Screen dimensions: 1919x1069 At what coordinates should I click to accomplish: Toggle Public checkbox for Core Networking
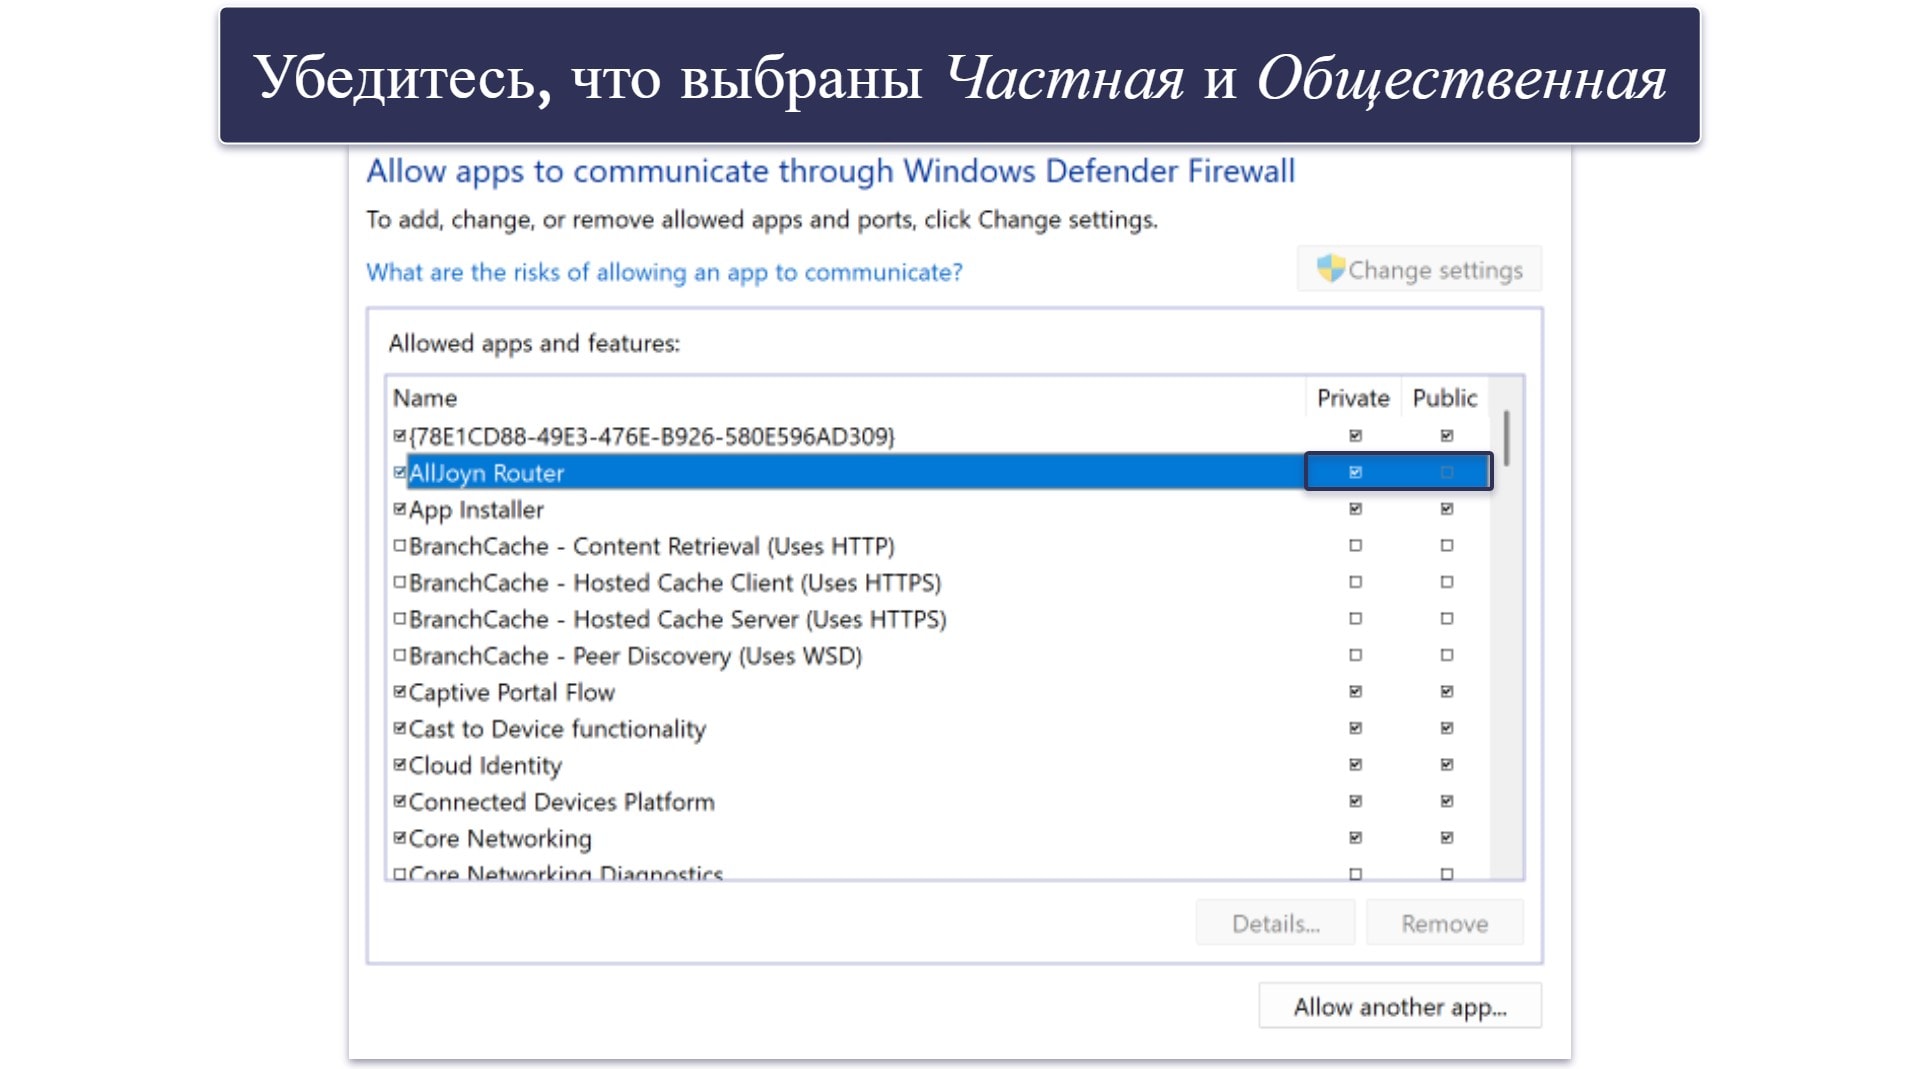(x=1446, y=838)
